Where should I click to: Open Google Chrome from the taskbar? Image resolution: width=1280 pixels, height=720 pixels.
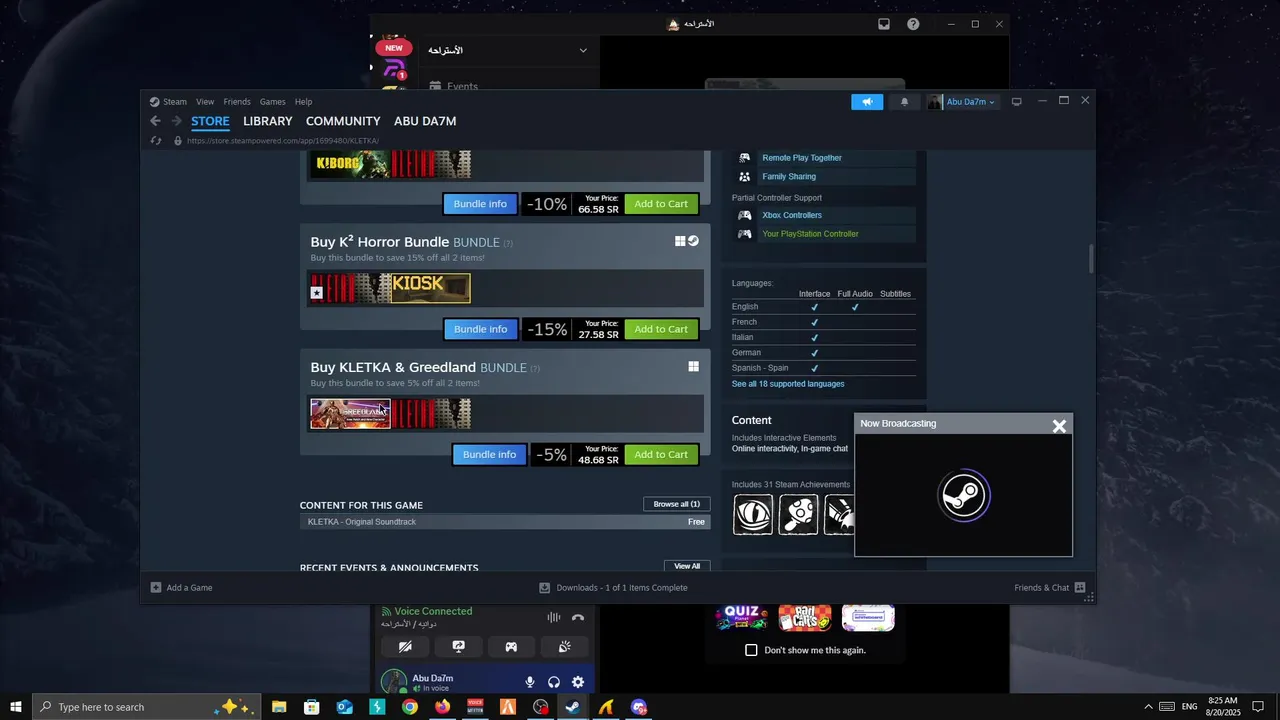coord(410,707)
